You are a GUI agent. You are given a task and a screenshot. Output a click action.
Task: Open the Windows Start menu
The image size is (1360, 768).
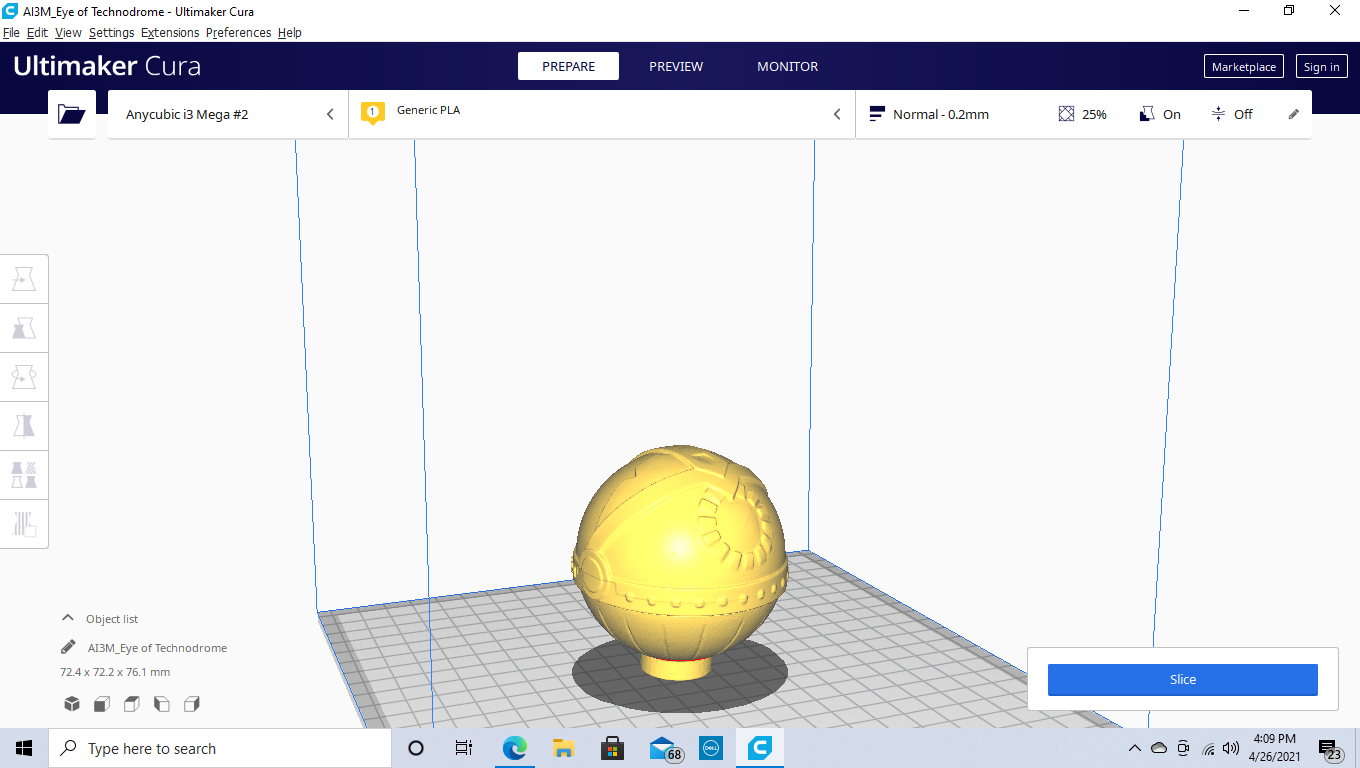pos(24,748)
